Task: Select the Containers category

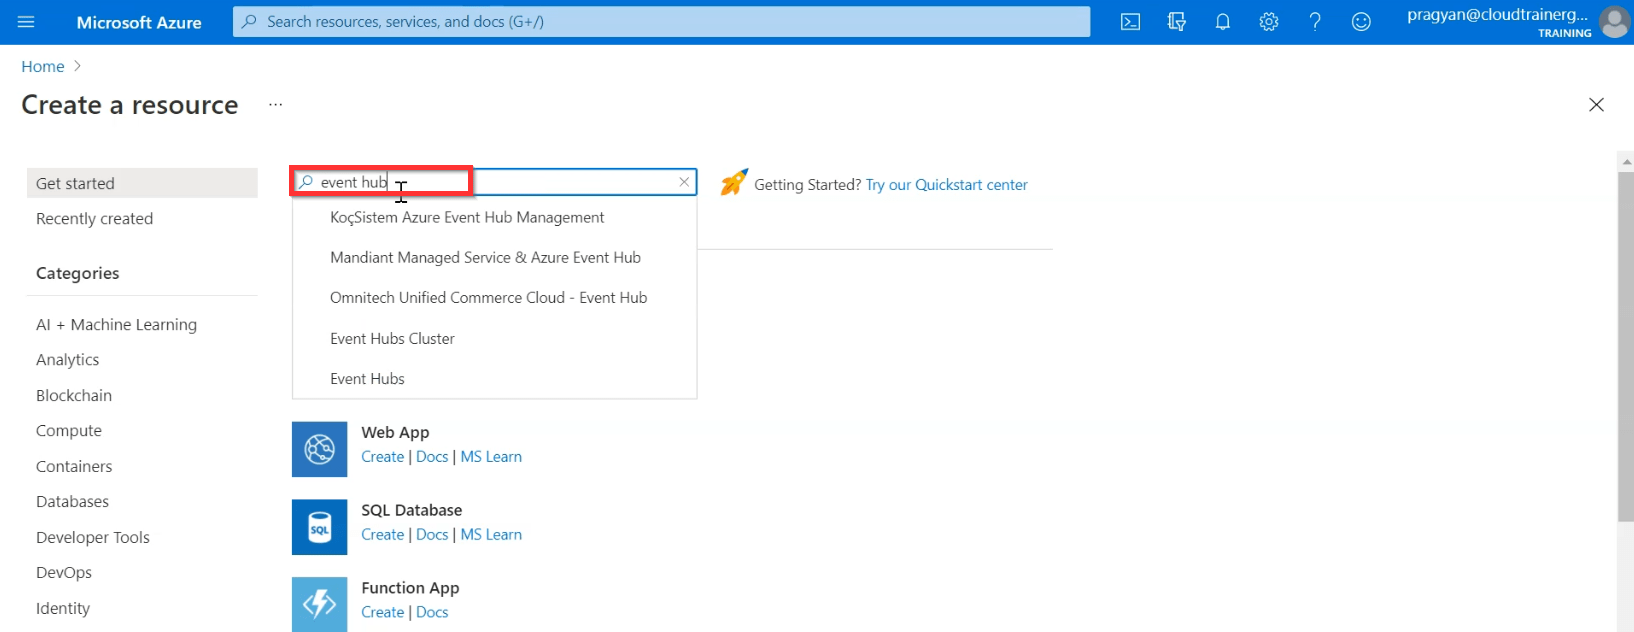Action: (x=74, y=466)
